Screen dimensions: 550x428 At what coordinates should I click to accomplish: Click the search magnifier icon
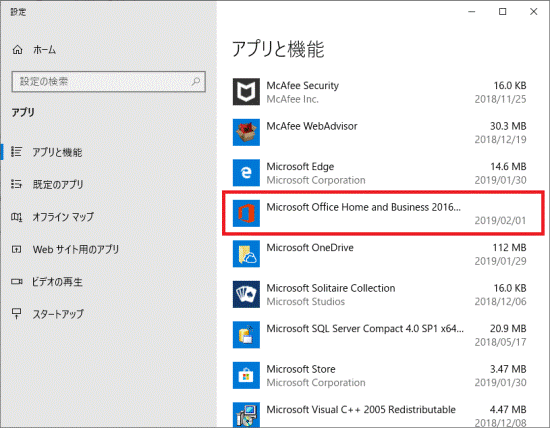pyautogui.click(x=196, y=81)
